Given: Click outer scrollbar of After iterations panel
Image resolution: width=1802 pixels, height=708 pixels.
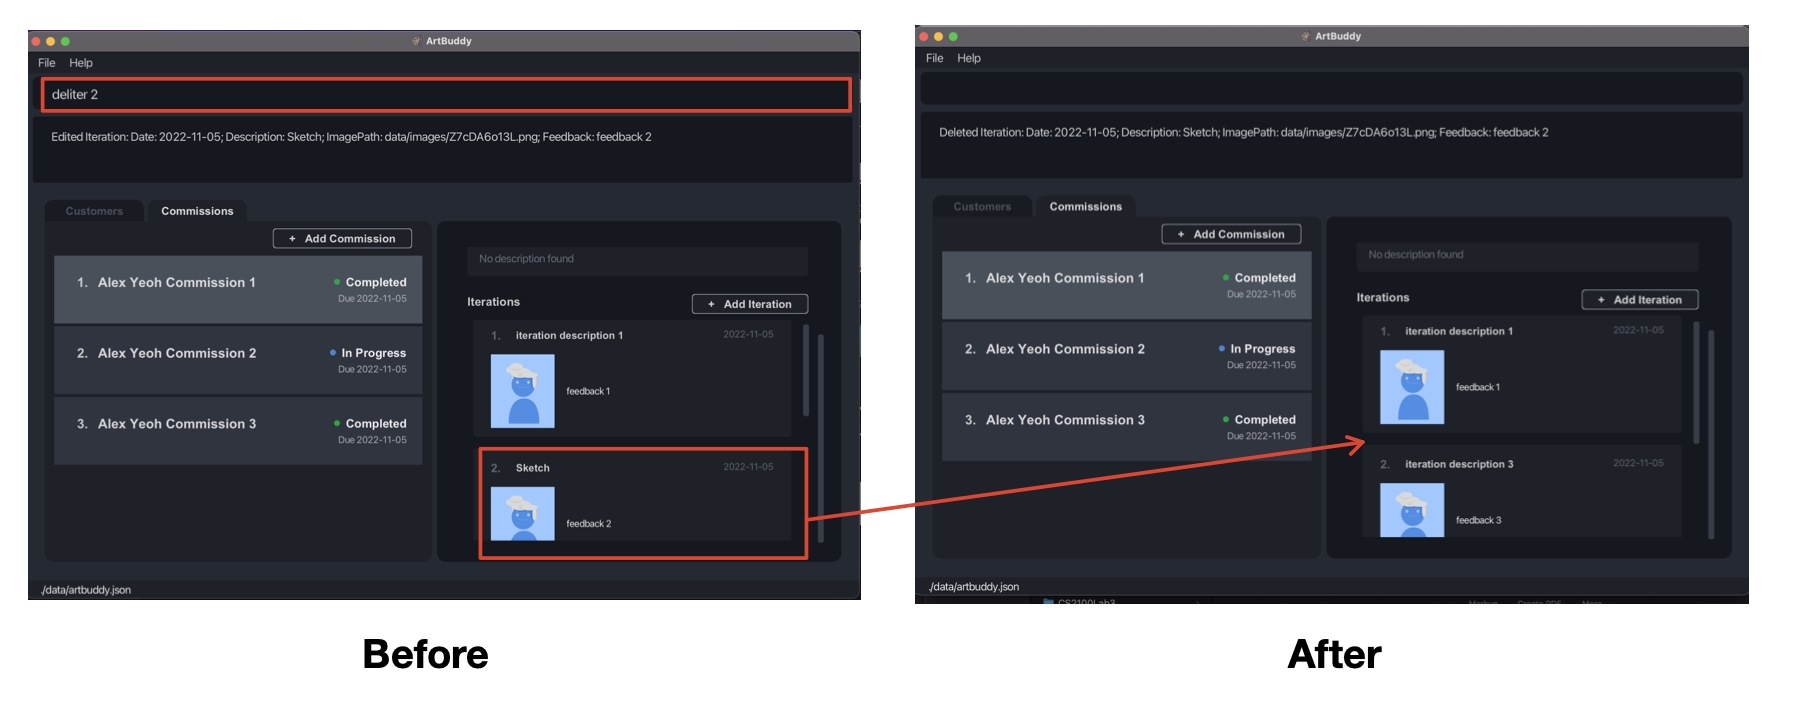Looking at the screenshot, I should click(x=1711, y=434).
